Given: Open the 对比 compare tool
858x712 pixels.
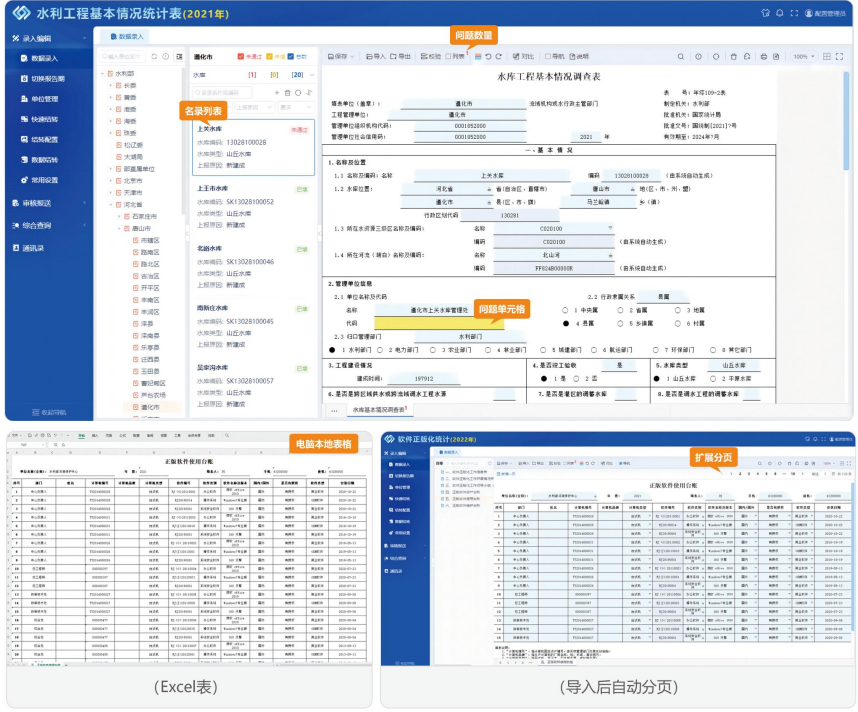Looking at the screenshot, I should pos(522,57).
